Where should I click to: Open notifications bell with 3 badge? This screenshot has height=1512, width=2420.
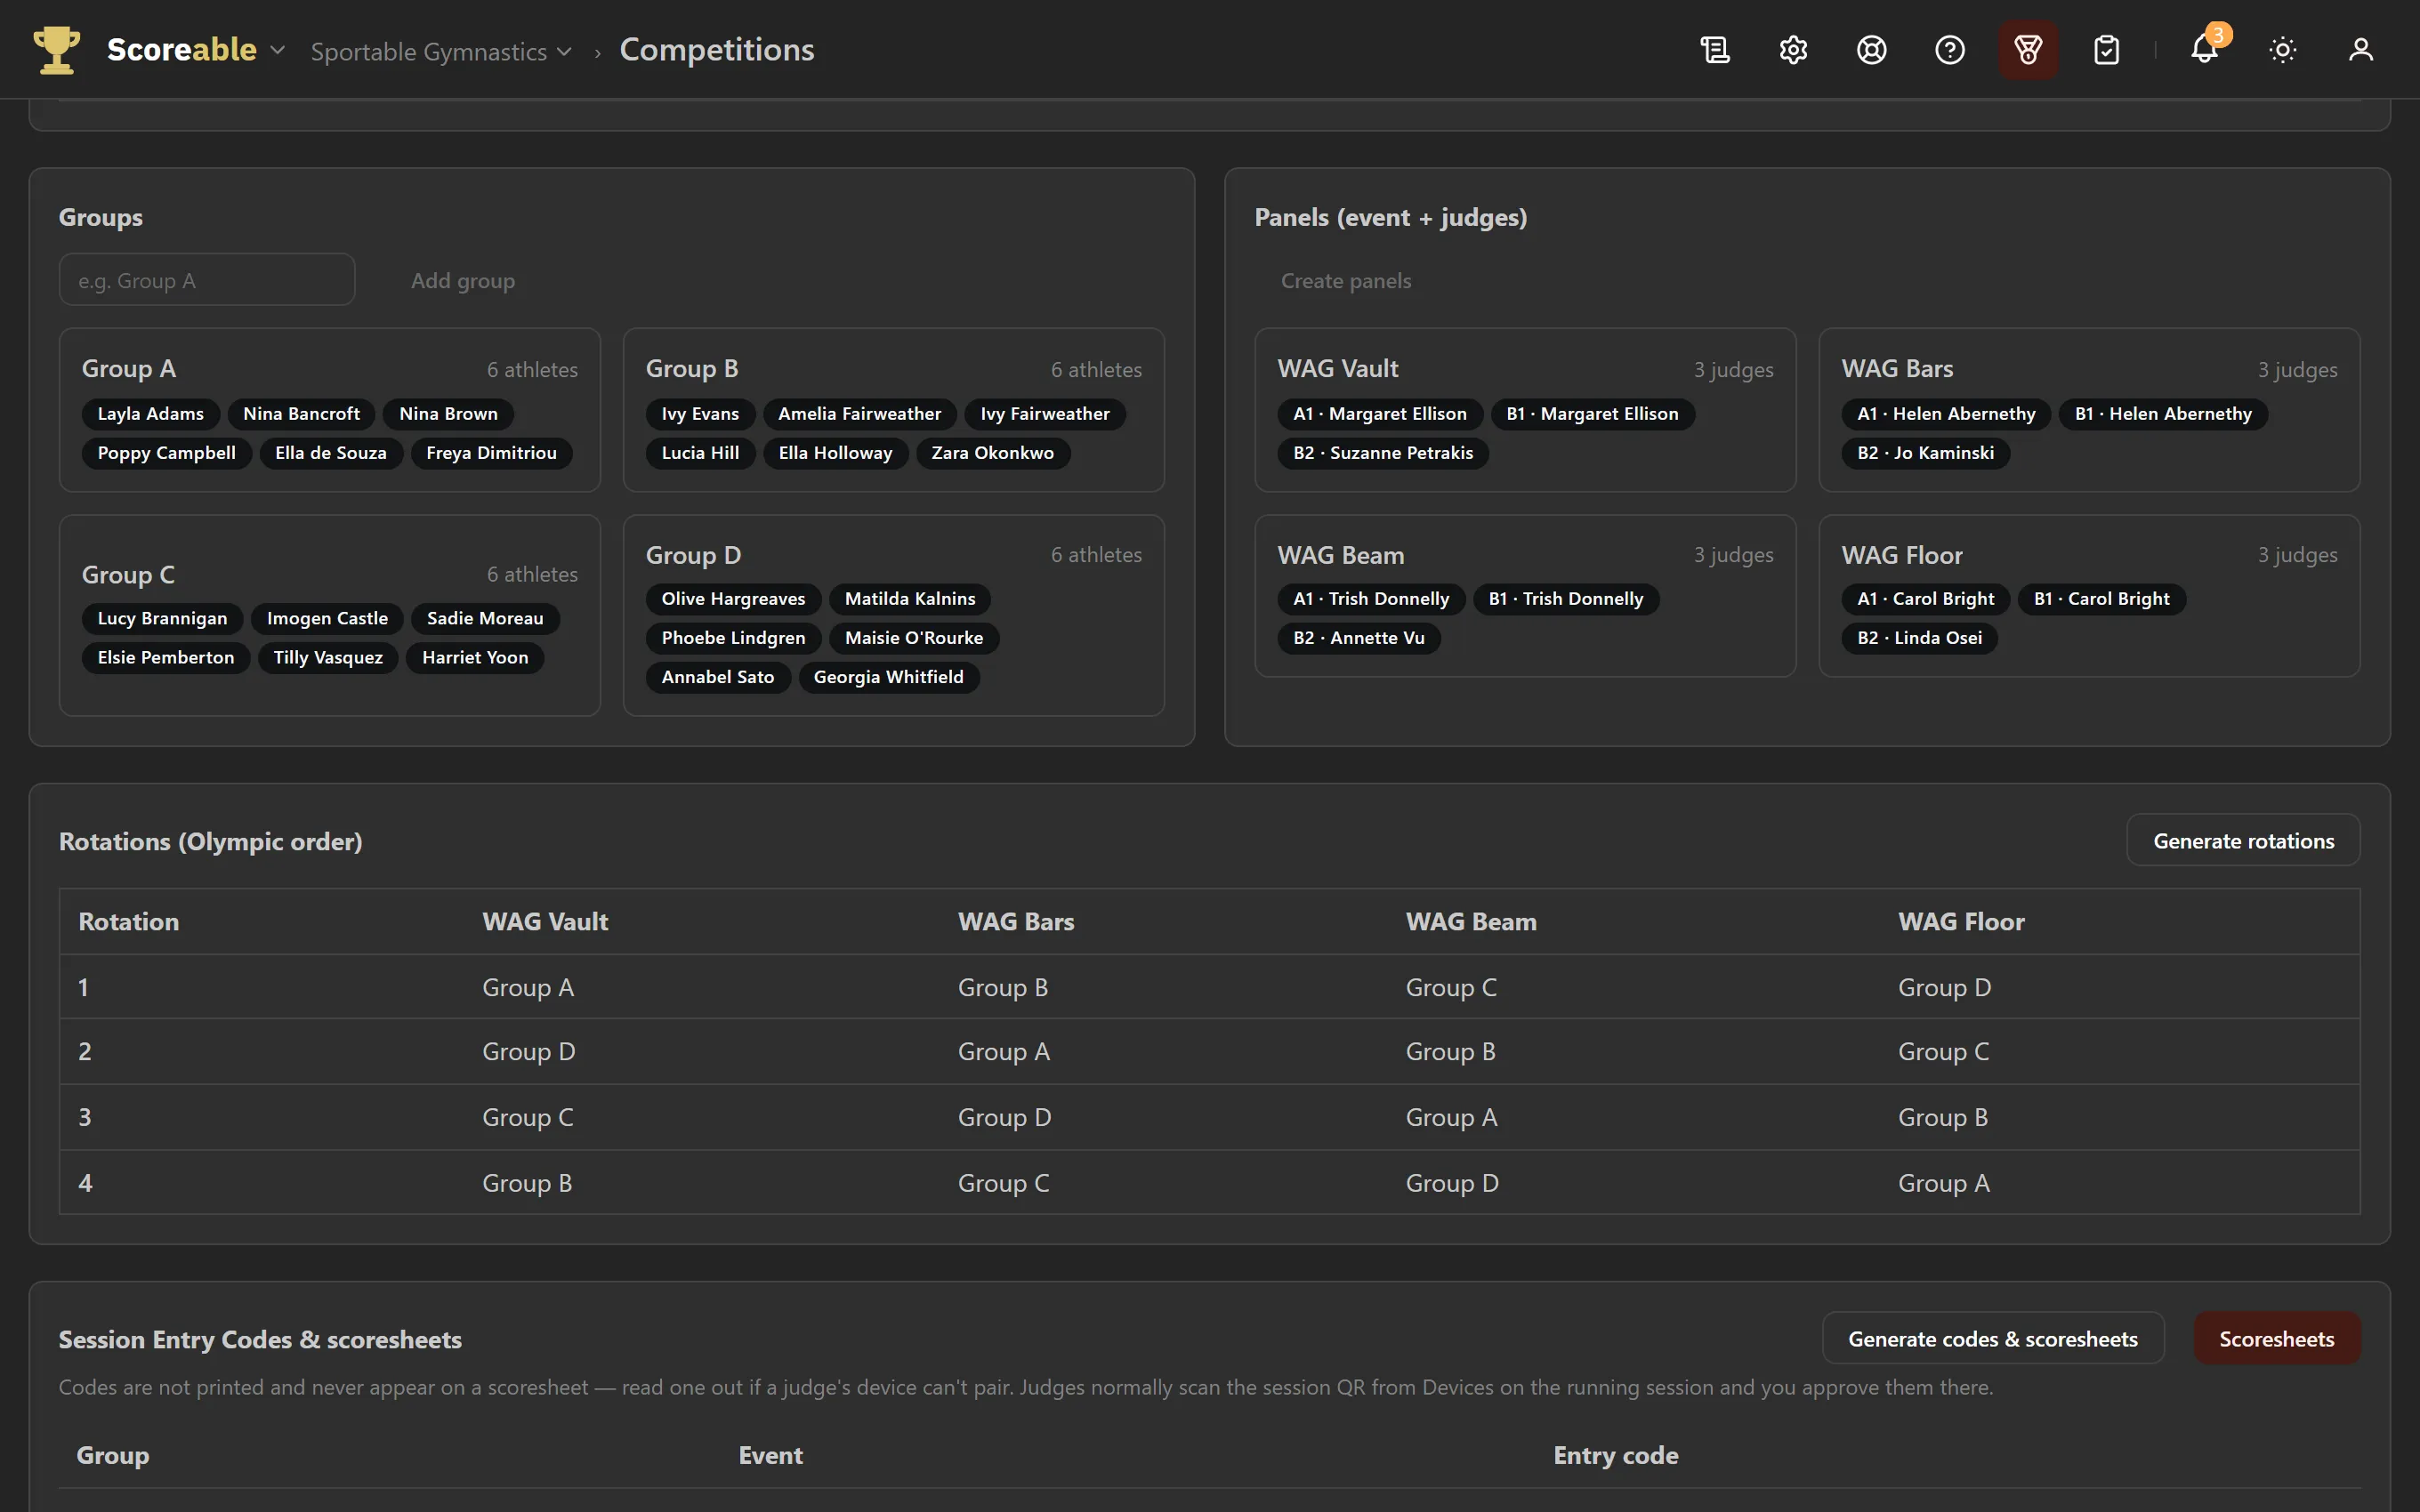tap(2204, 49)
